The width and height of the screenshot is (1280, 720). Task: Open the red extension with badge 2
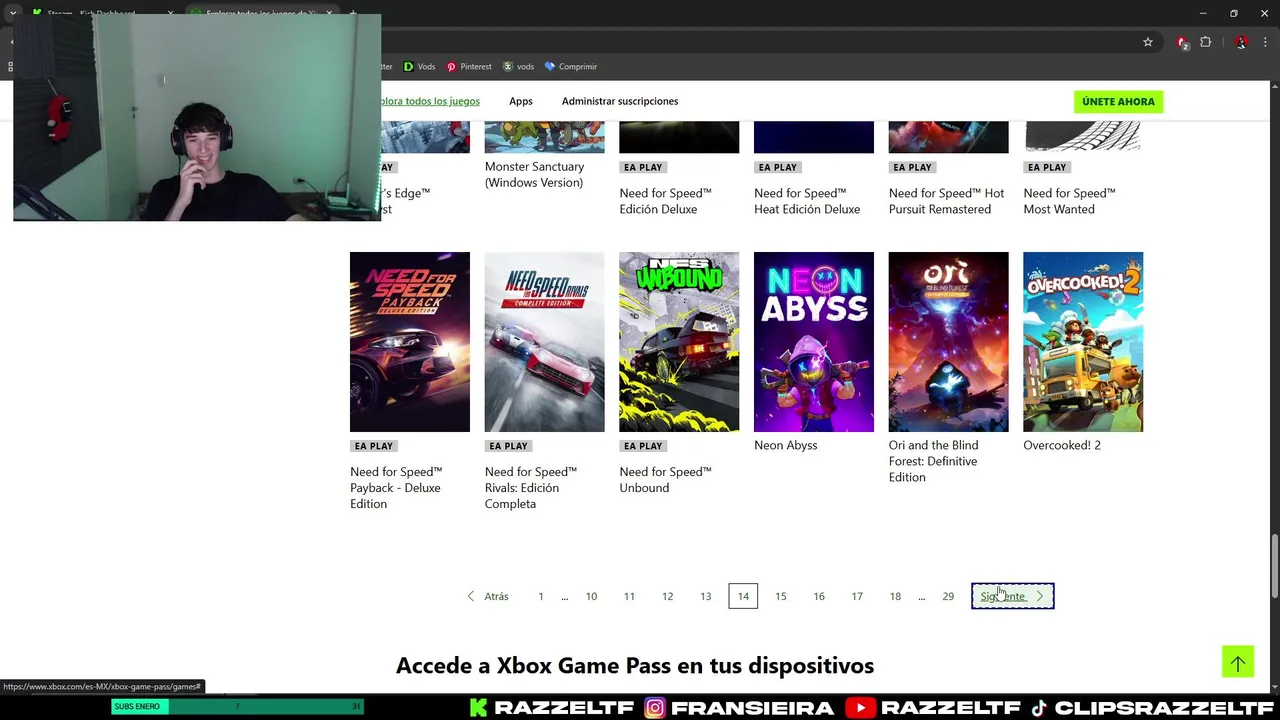tap(1182, 42)
